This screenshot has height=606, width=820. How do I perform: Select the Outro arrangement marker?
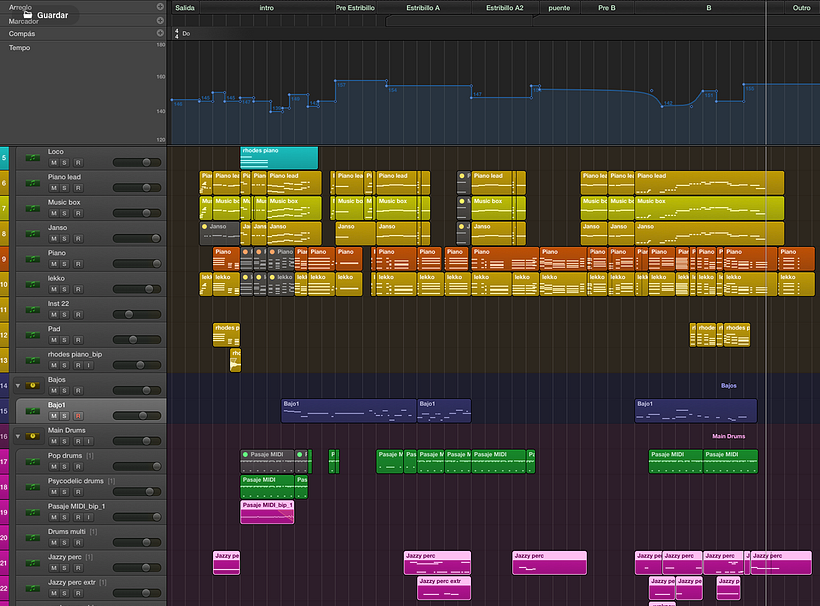801,8
